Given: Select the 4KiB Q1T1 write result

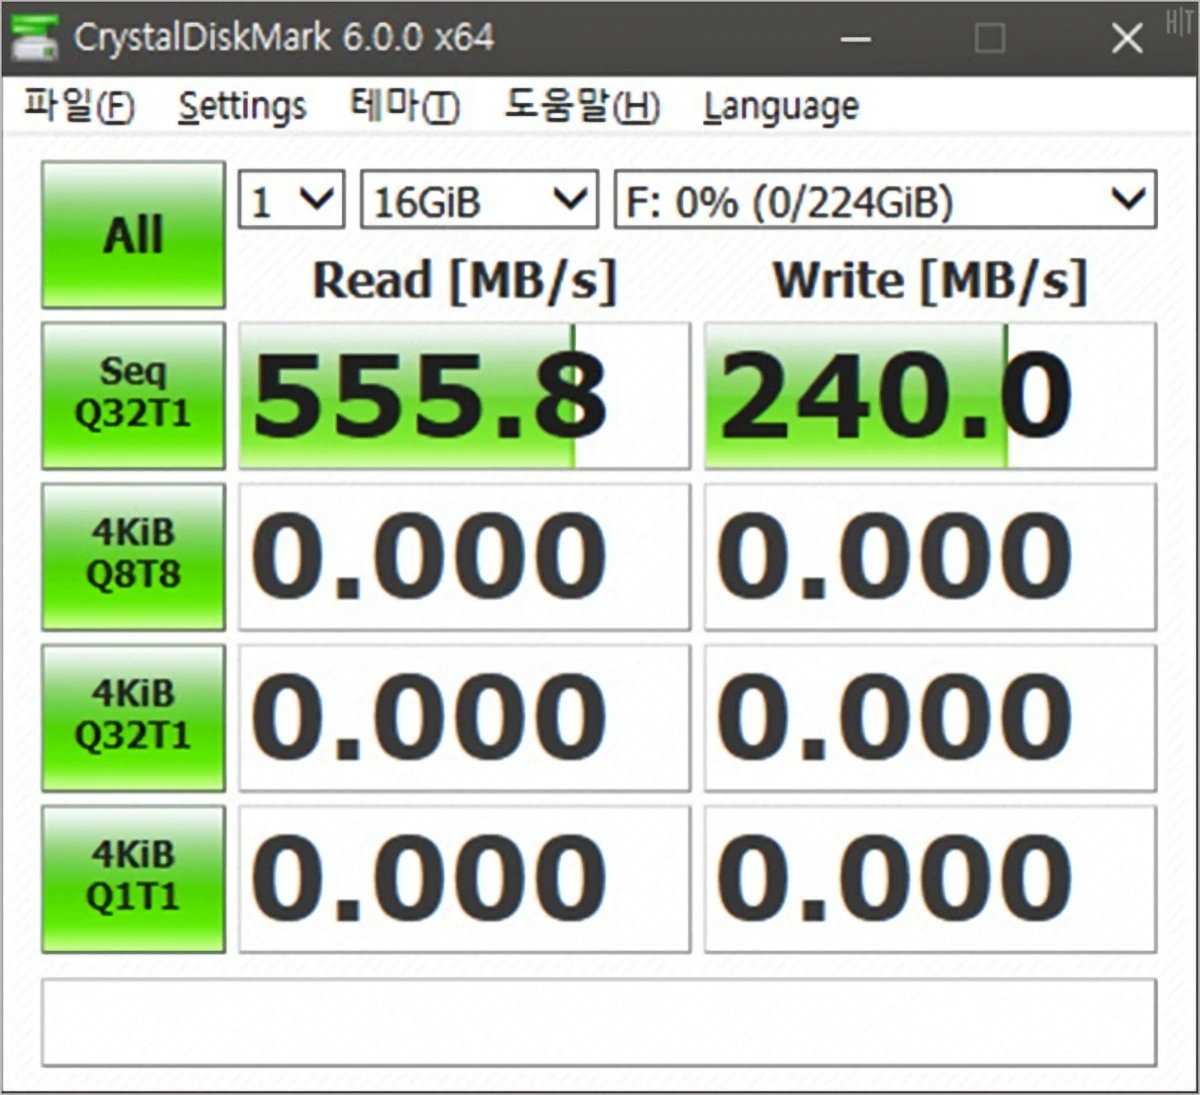Looking at the screenshot, I should 930,878.
